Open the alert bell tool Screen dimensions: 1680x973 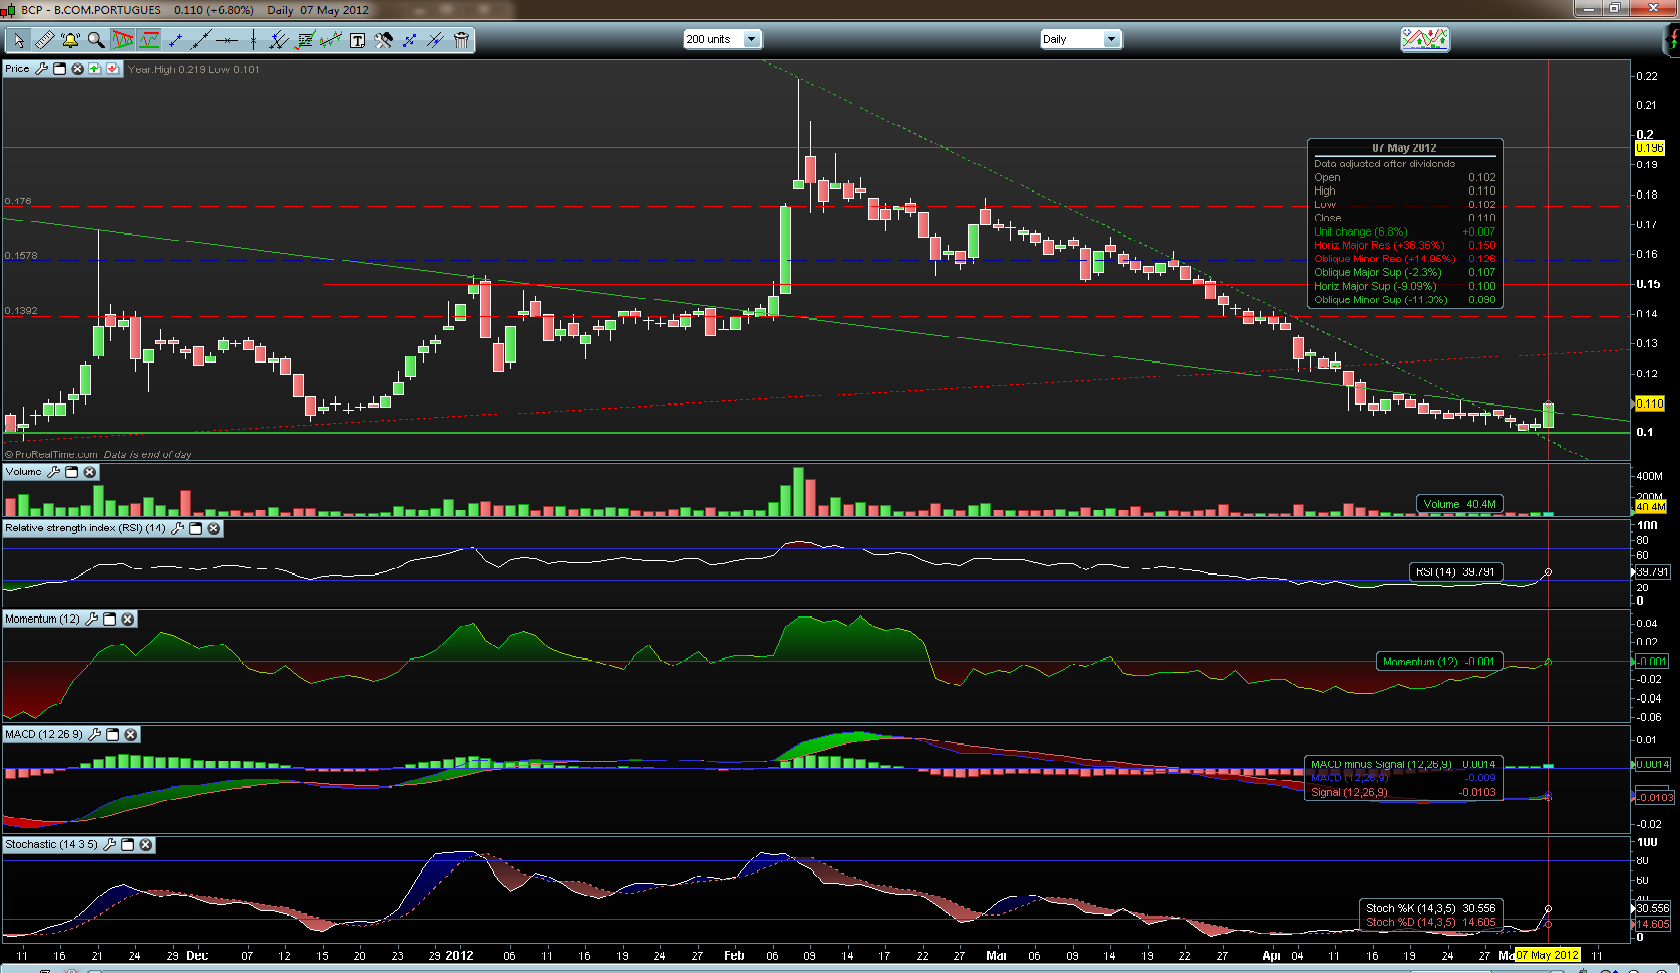[70, 40]
